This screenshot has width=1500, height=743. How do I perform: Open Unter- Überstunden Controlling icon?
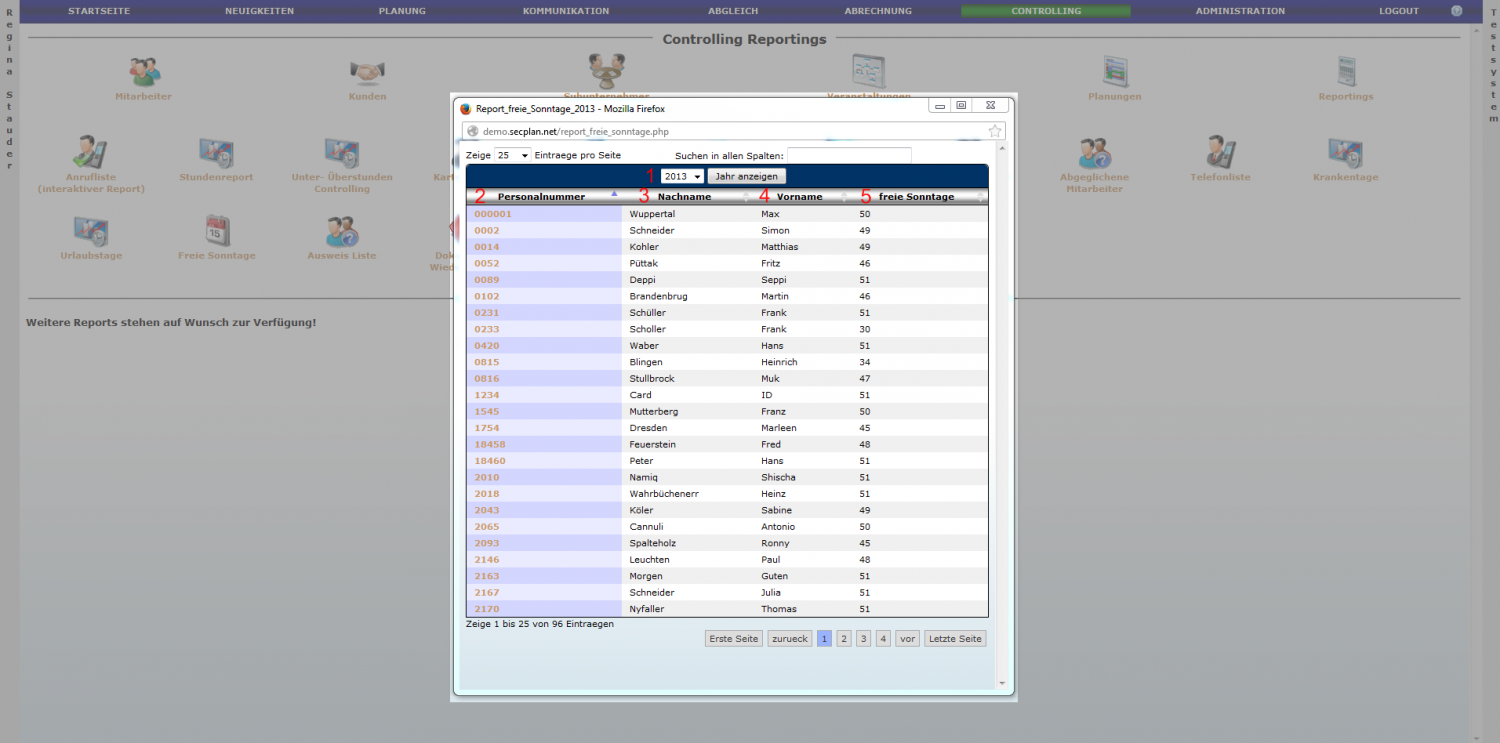tap(342, 152)
